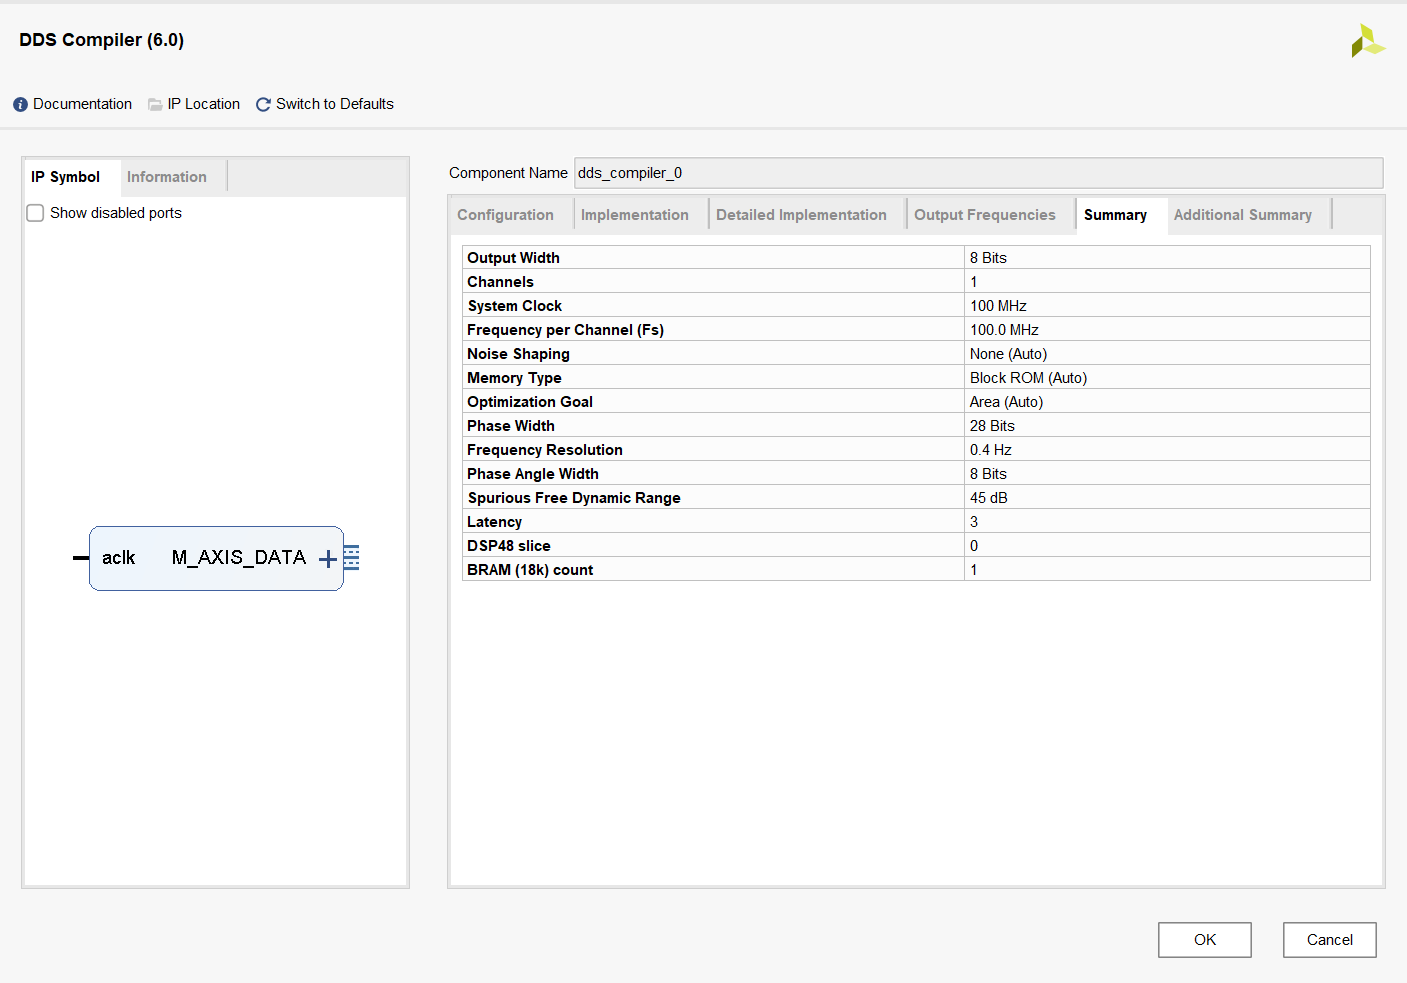Click the IP Location folder icon

tap(155, 104)
